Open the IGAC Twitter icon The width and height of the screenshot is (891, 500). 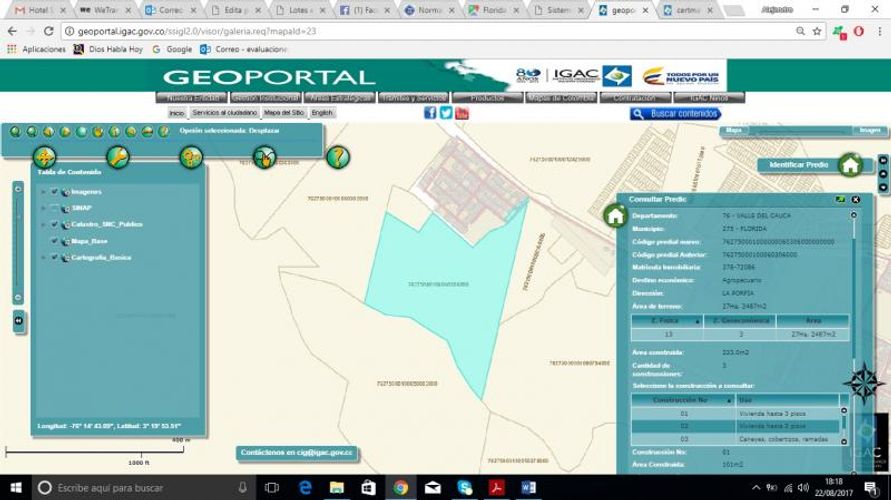tap(446, 112)
